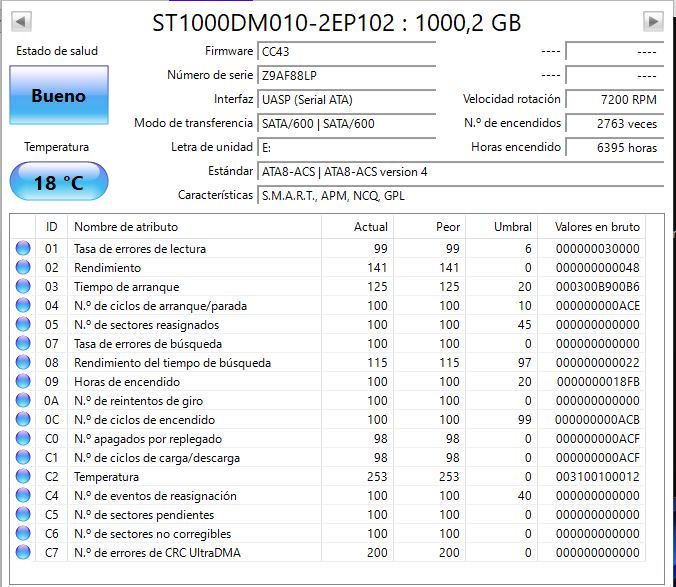The height and width of the screenshot is (587, 676).
Task: Select row text 'N.º de ciclos de encendido'
Action: (x=144, y=420)
